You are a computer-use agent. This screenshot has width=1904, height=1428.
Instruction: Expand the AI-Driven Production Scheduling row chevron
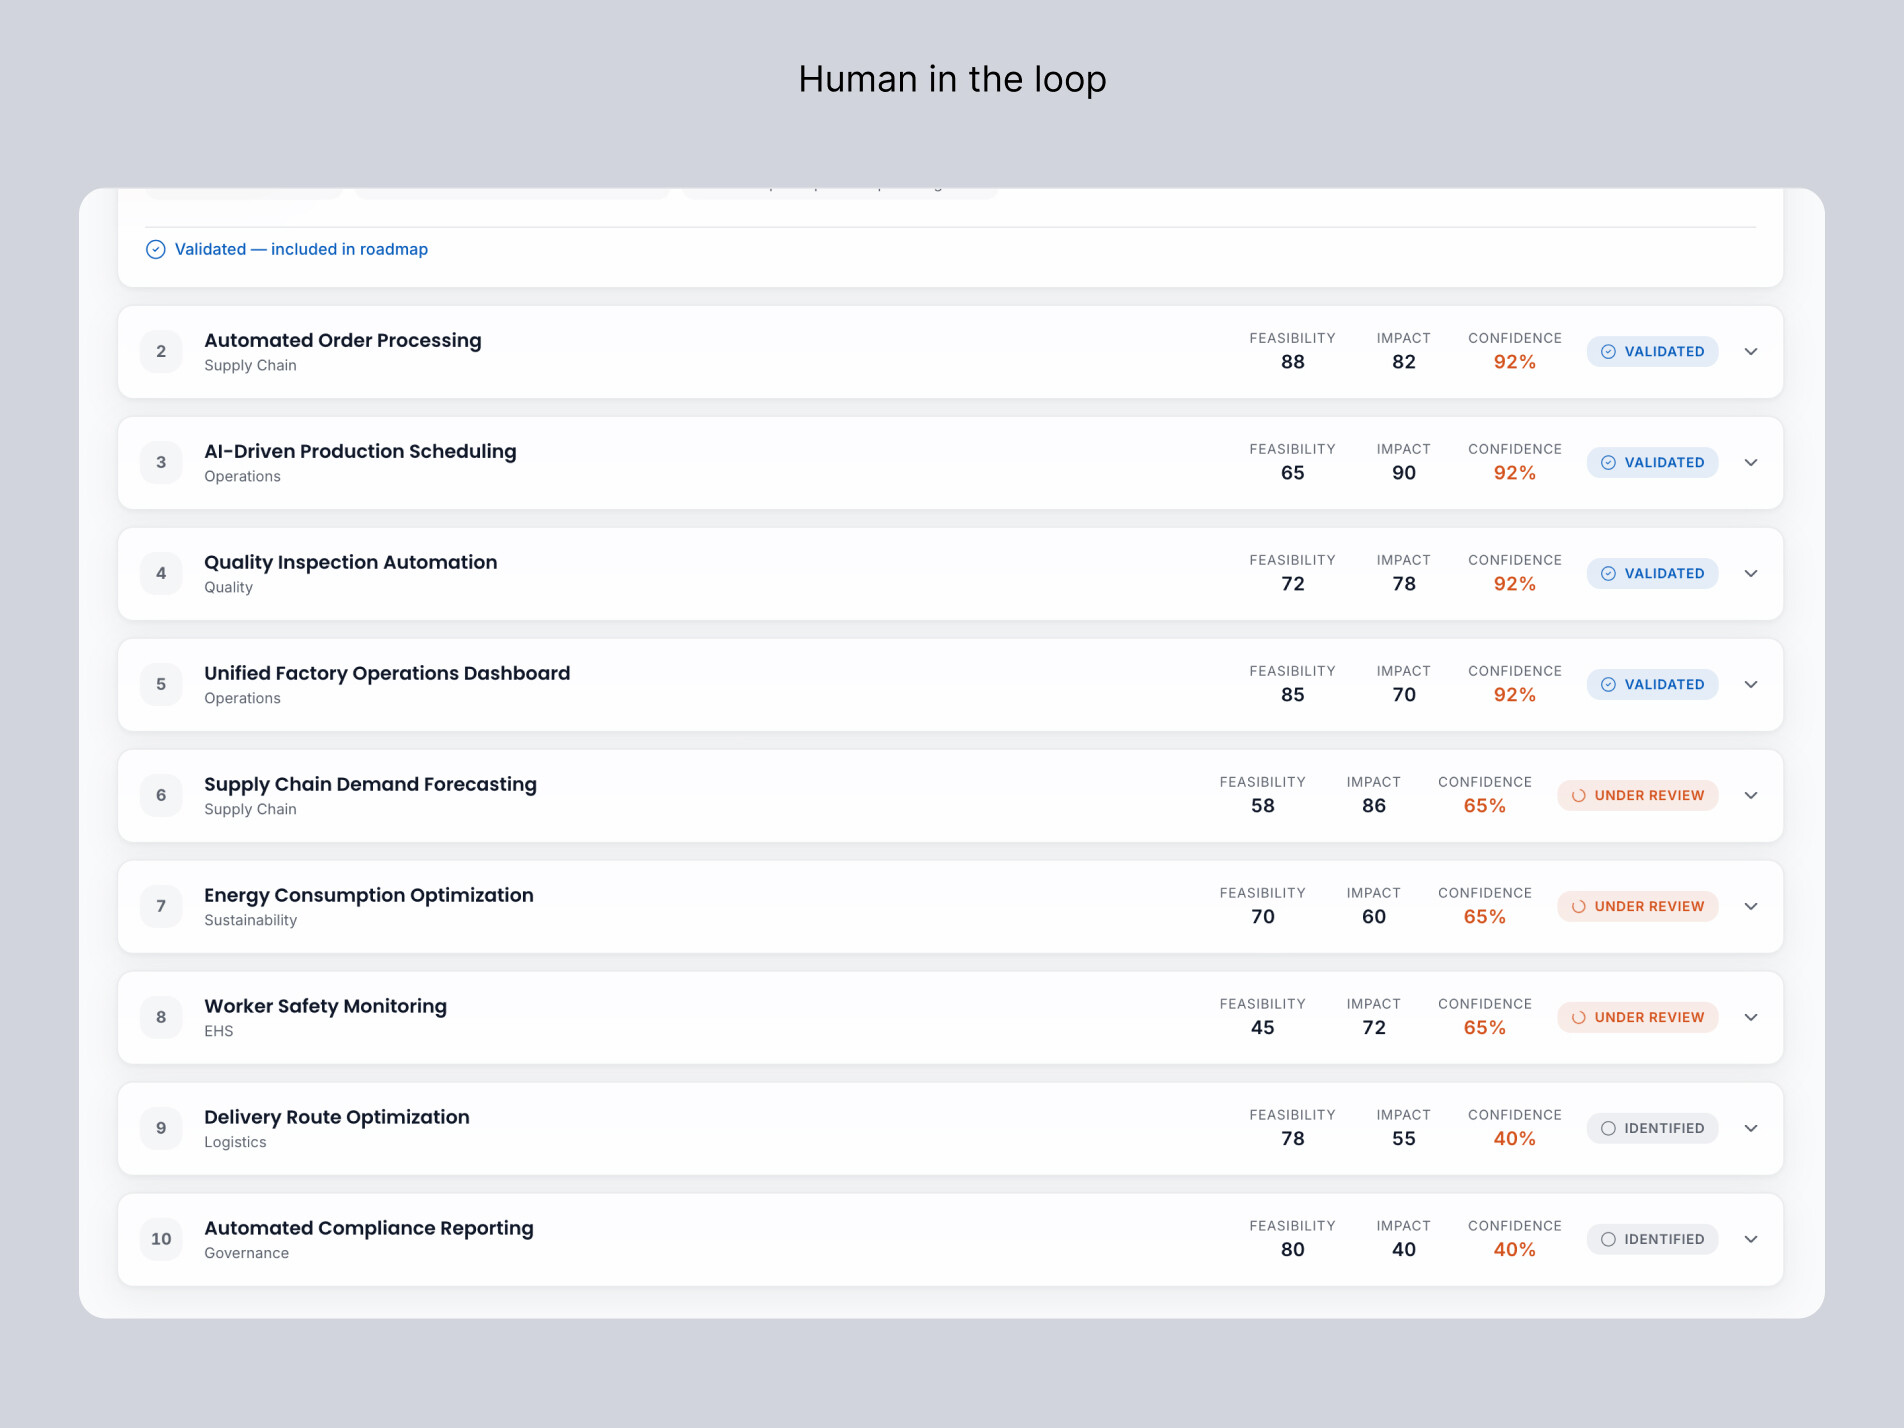coord(1751,463)
